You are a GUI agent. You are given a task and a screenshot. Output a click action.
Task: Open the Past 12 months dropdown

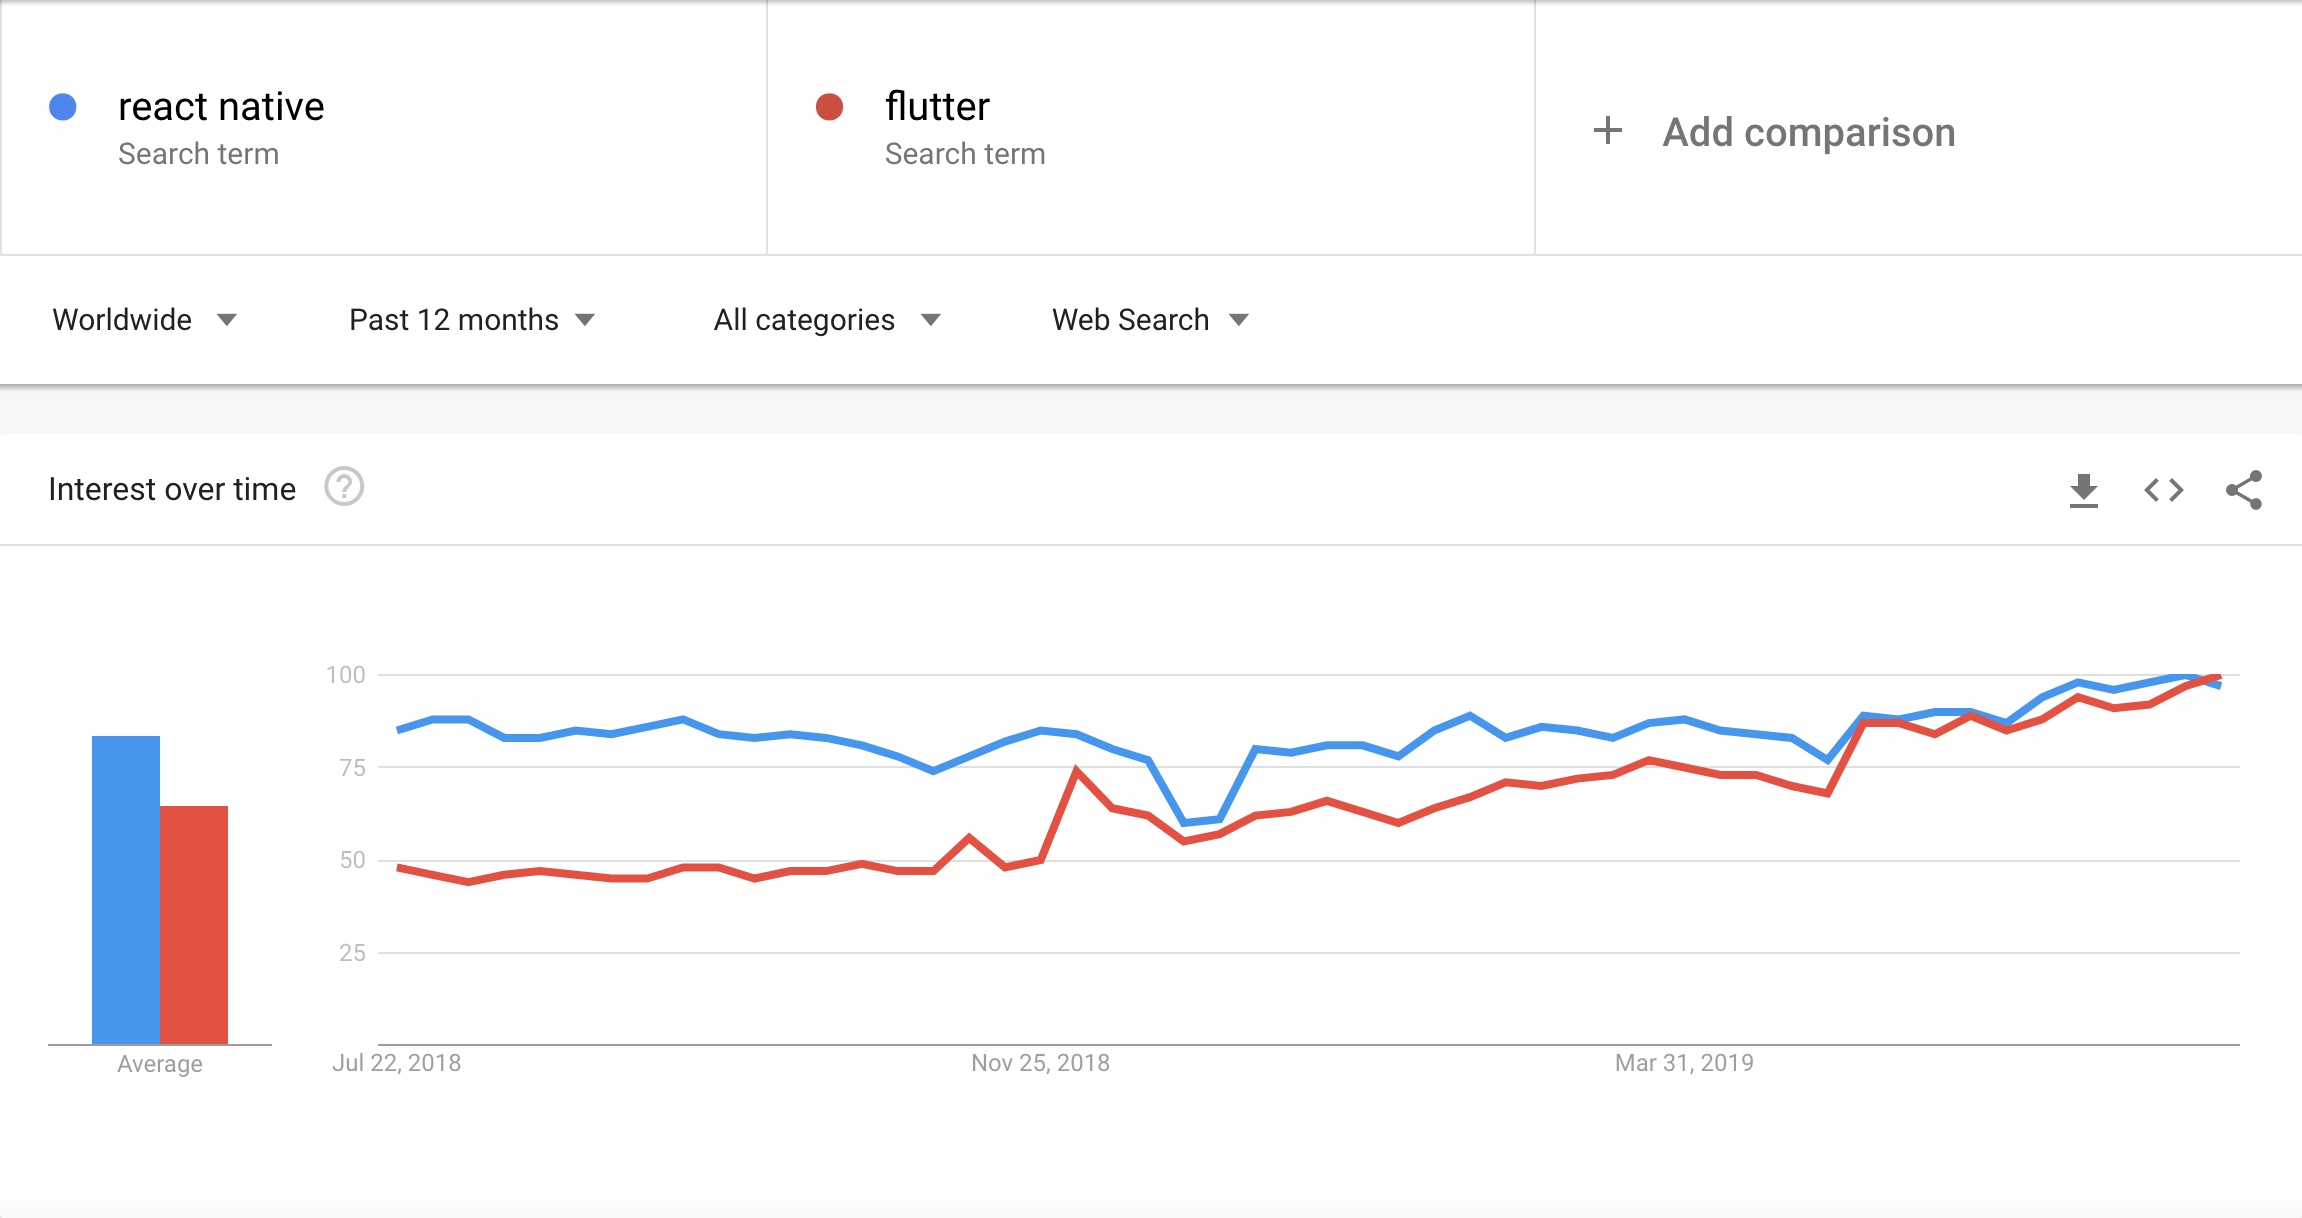[x=472, y=320]
